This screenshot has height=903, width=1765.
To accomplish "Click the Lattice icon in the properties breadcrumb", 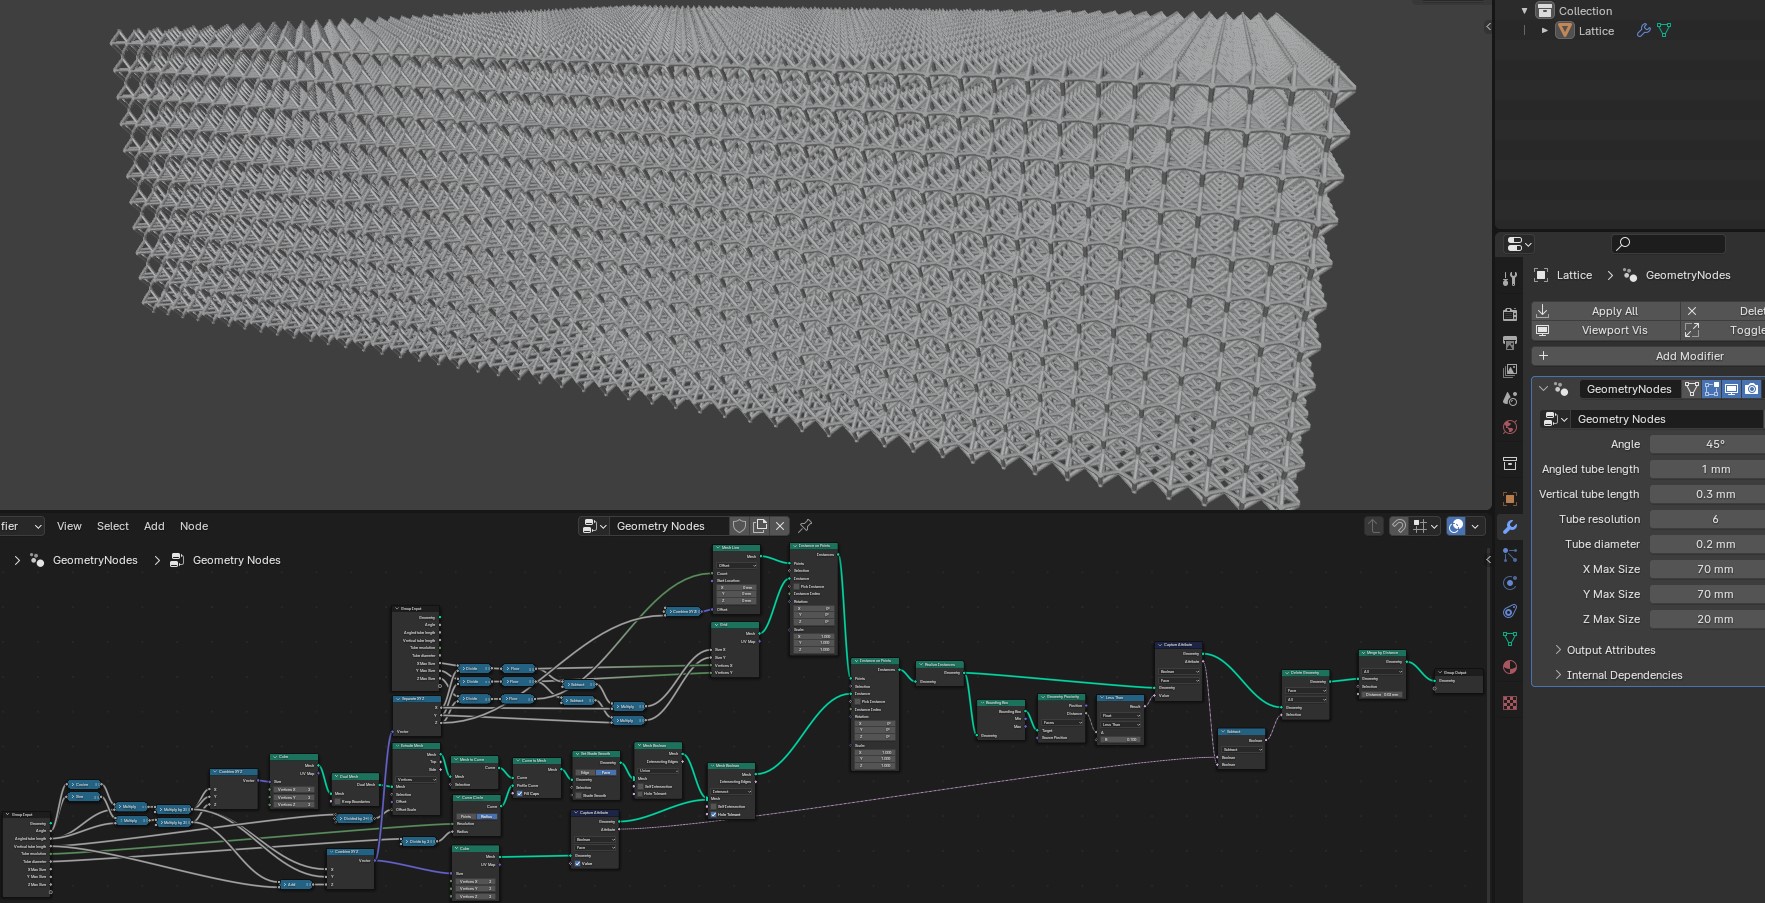I will 1541,275.
